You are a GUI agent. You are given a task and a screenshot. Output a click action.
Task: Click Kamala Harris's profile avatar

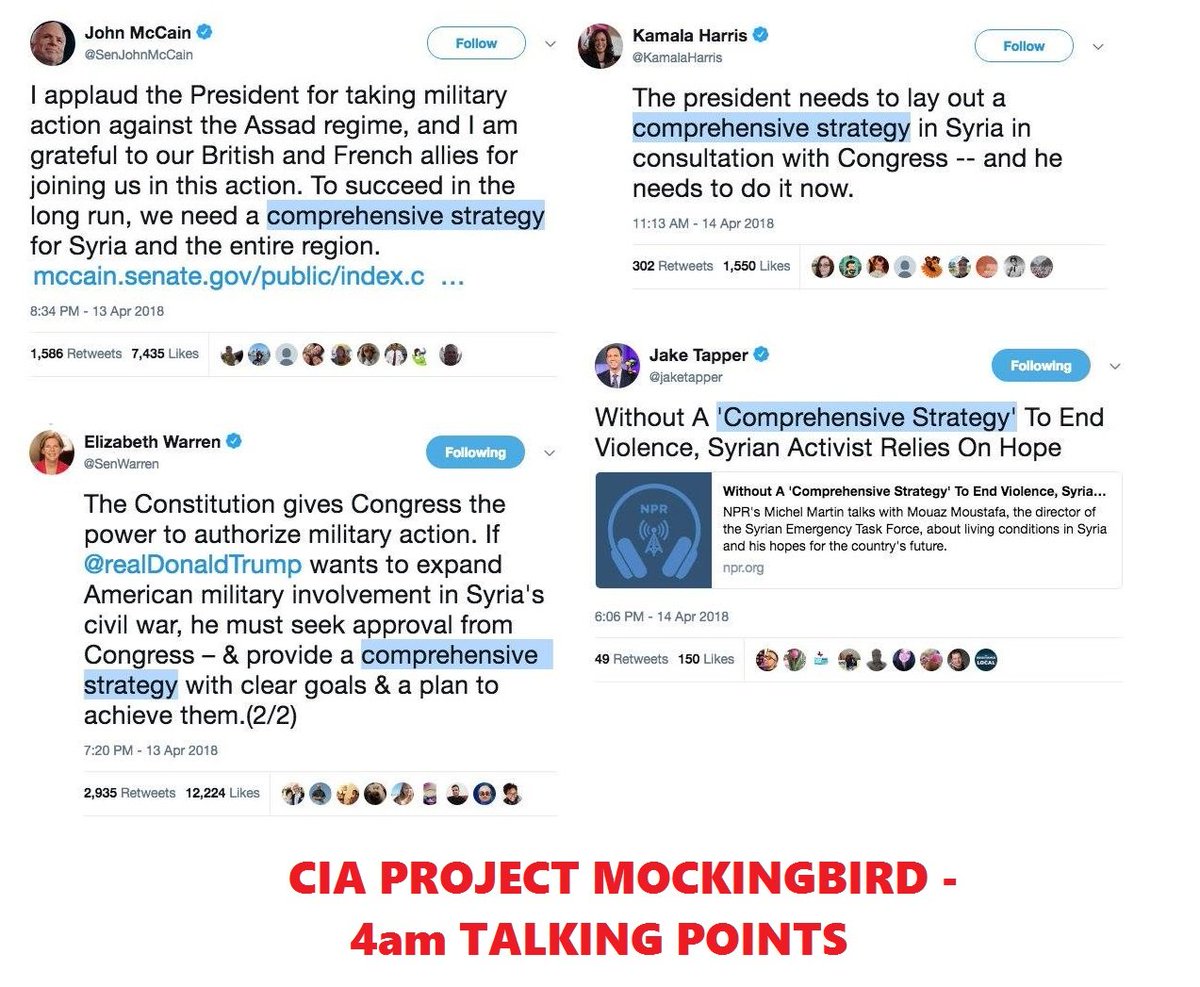(x=600, y=46)
